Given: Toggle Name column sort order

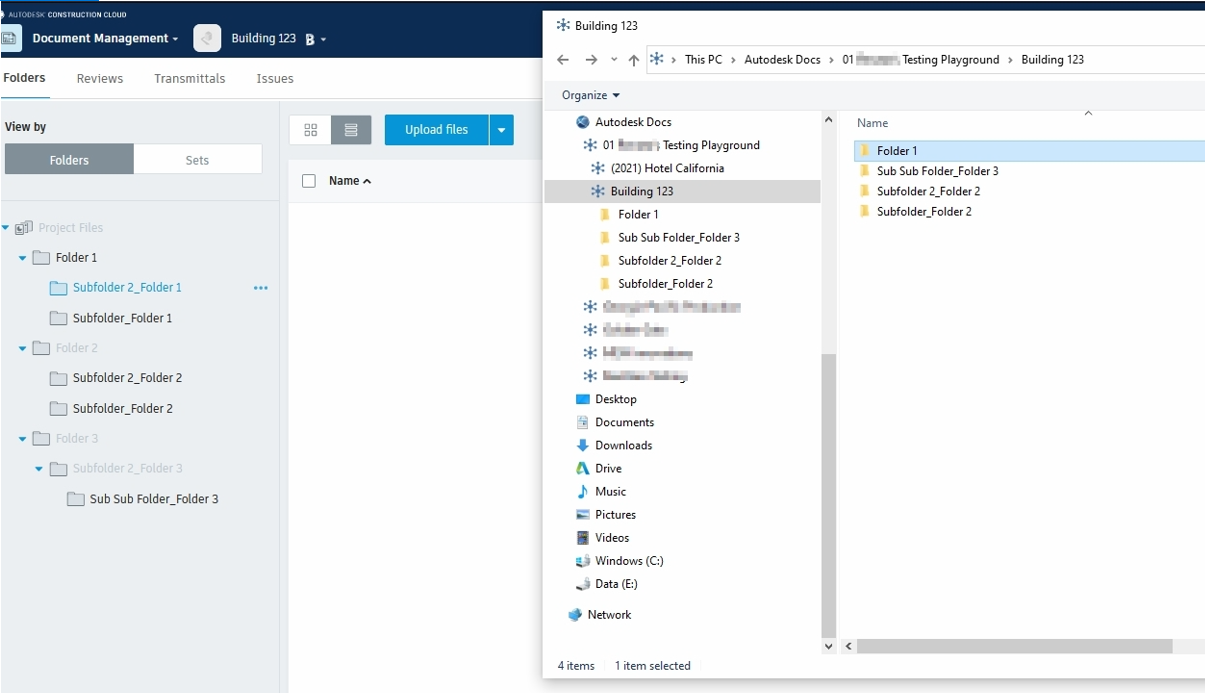Looking at the screenshot, I should pos(346,180).
